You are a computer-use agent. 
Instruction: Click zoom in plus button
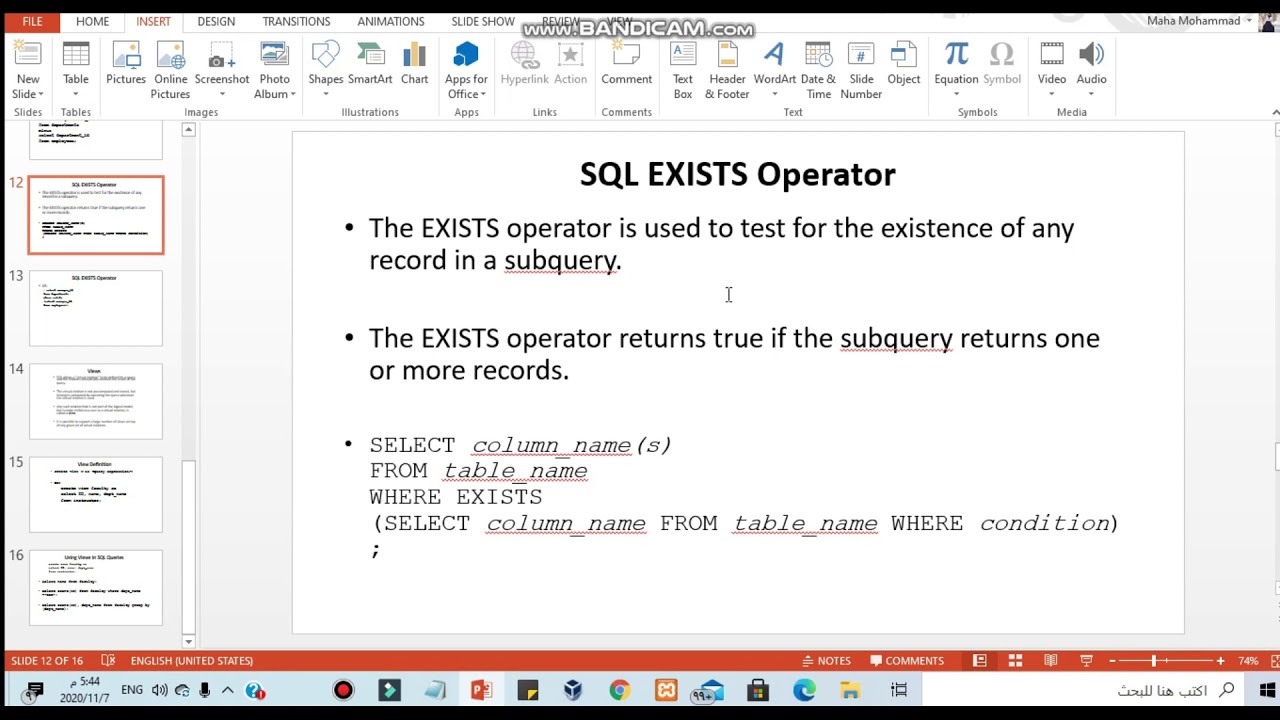(1220, 661)
